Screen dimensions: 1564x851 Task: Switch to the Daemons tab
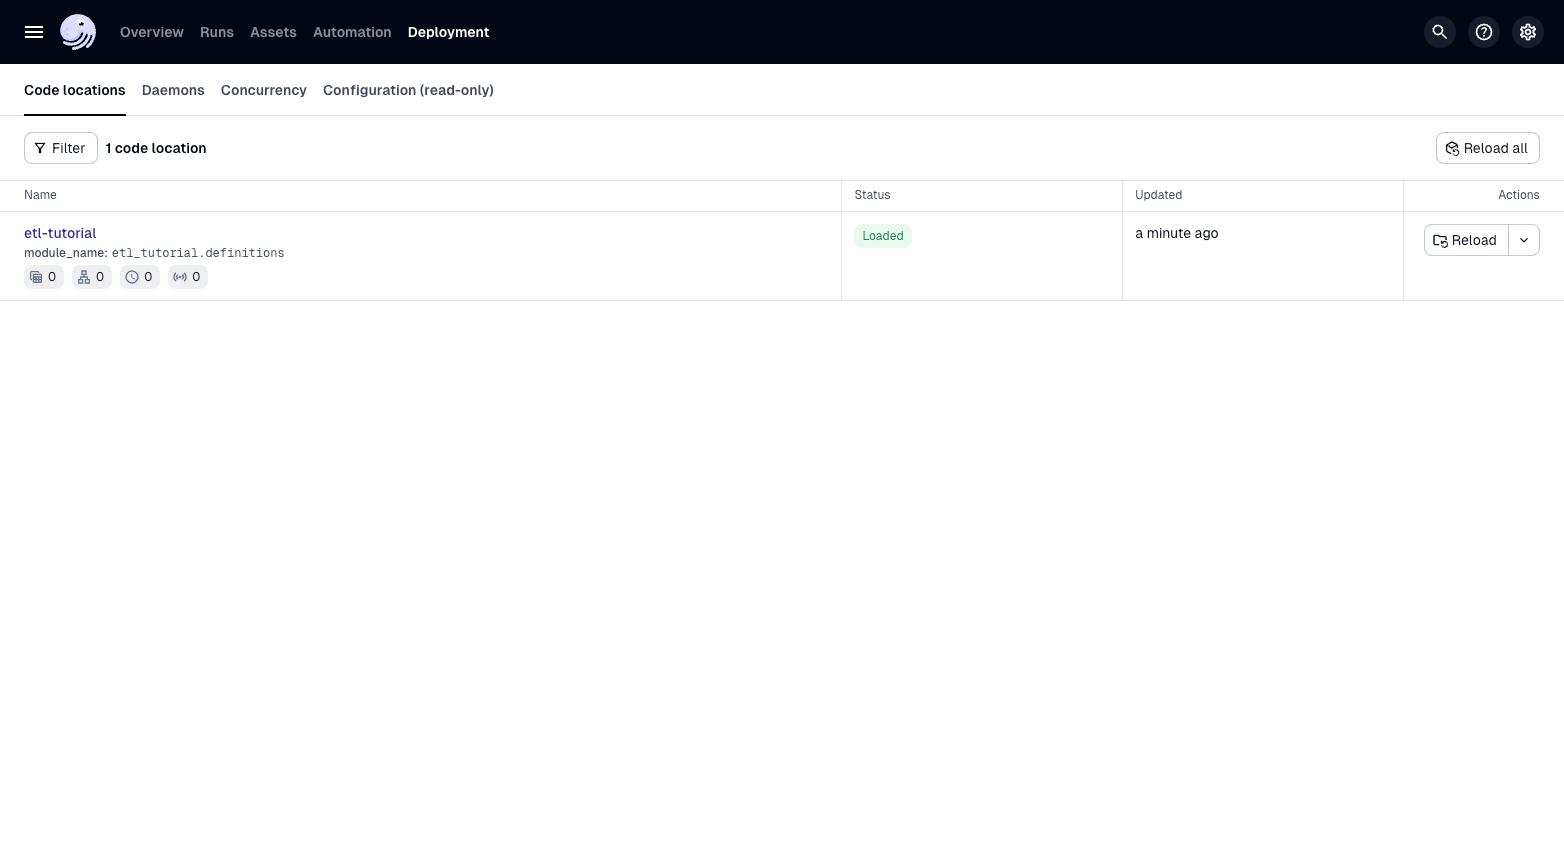[173, 90]
